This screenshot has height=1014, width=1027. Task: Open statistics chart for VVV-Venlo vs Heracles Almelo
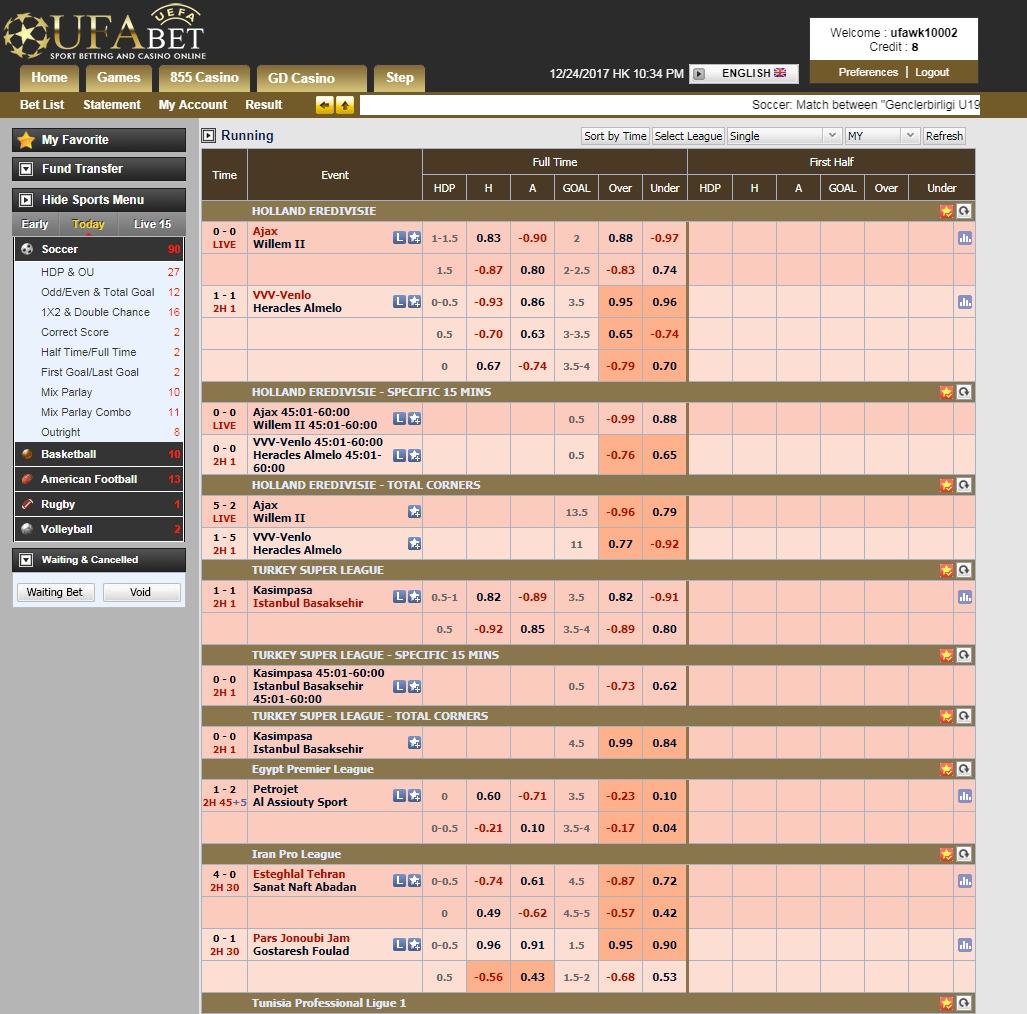pyautogui.click(x=965, y=302)
